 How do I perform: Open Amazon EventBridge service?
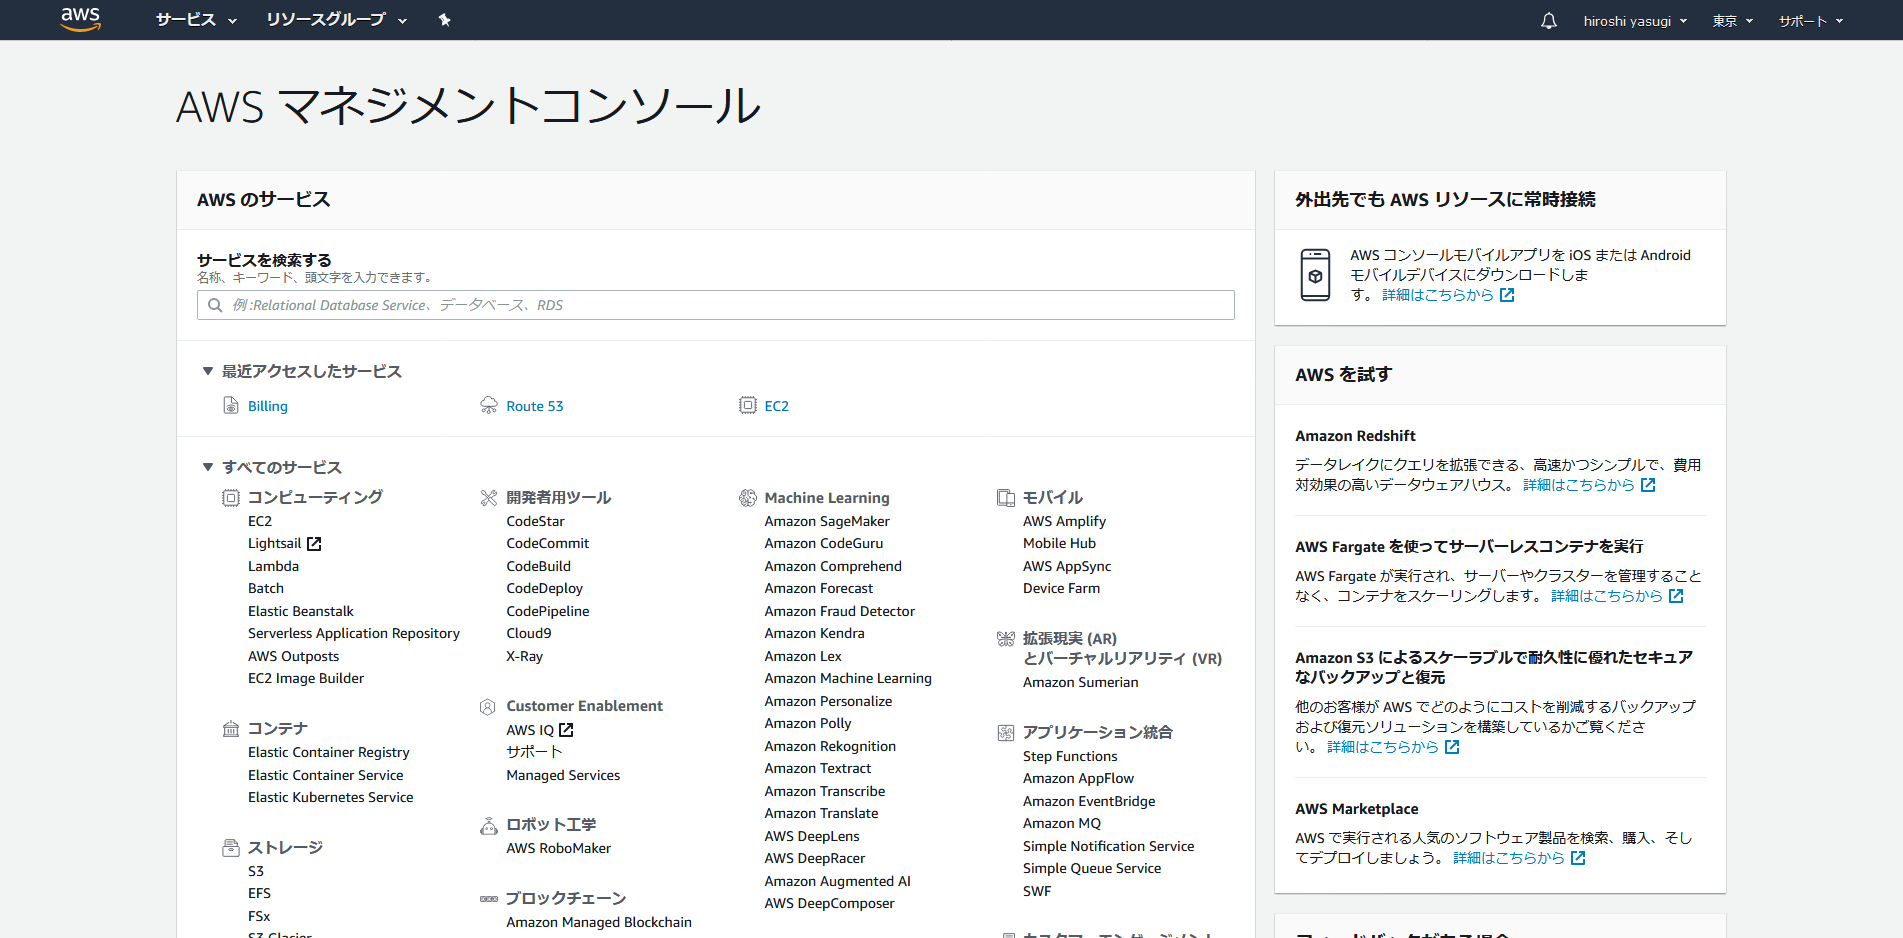[1089, 801]
